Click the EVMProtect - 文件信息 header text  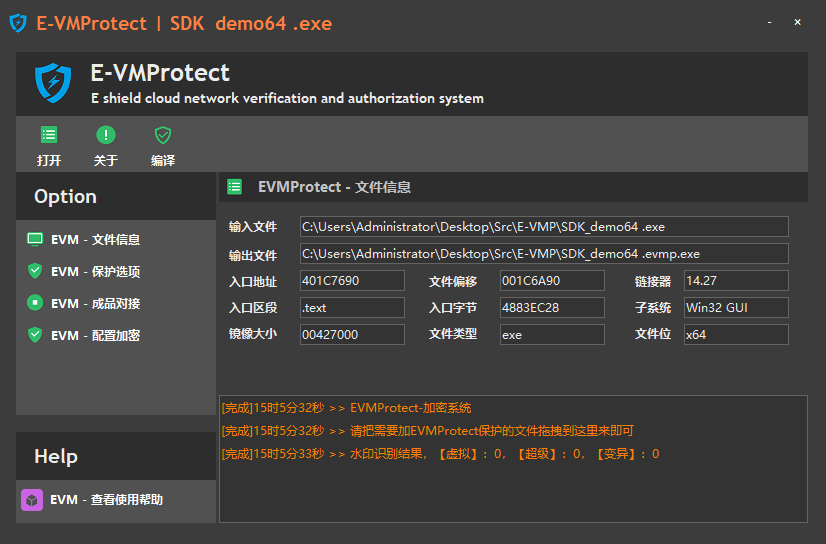click(x=335, y=187)
